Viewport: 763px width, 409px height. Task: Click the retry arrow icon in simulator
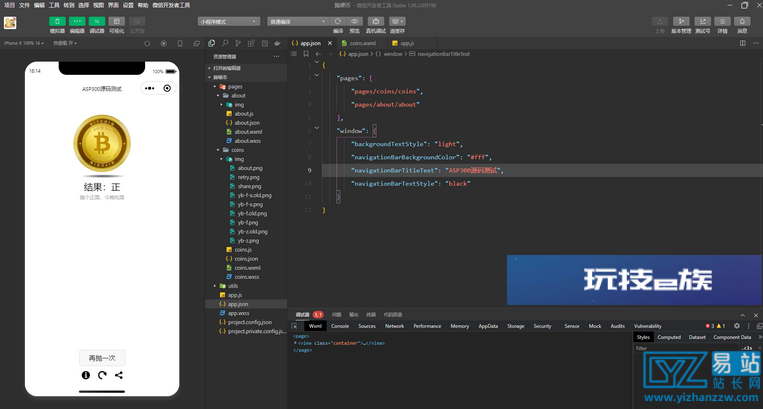pyautogui.click(x=102, y=375)
